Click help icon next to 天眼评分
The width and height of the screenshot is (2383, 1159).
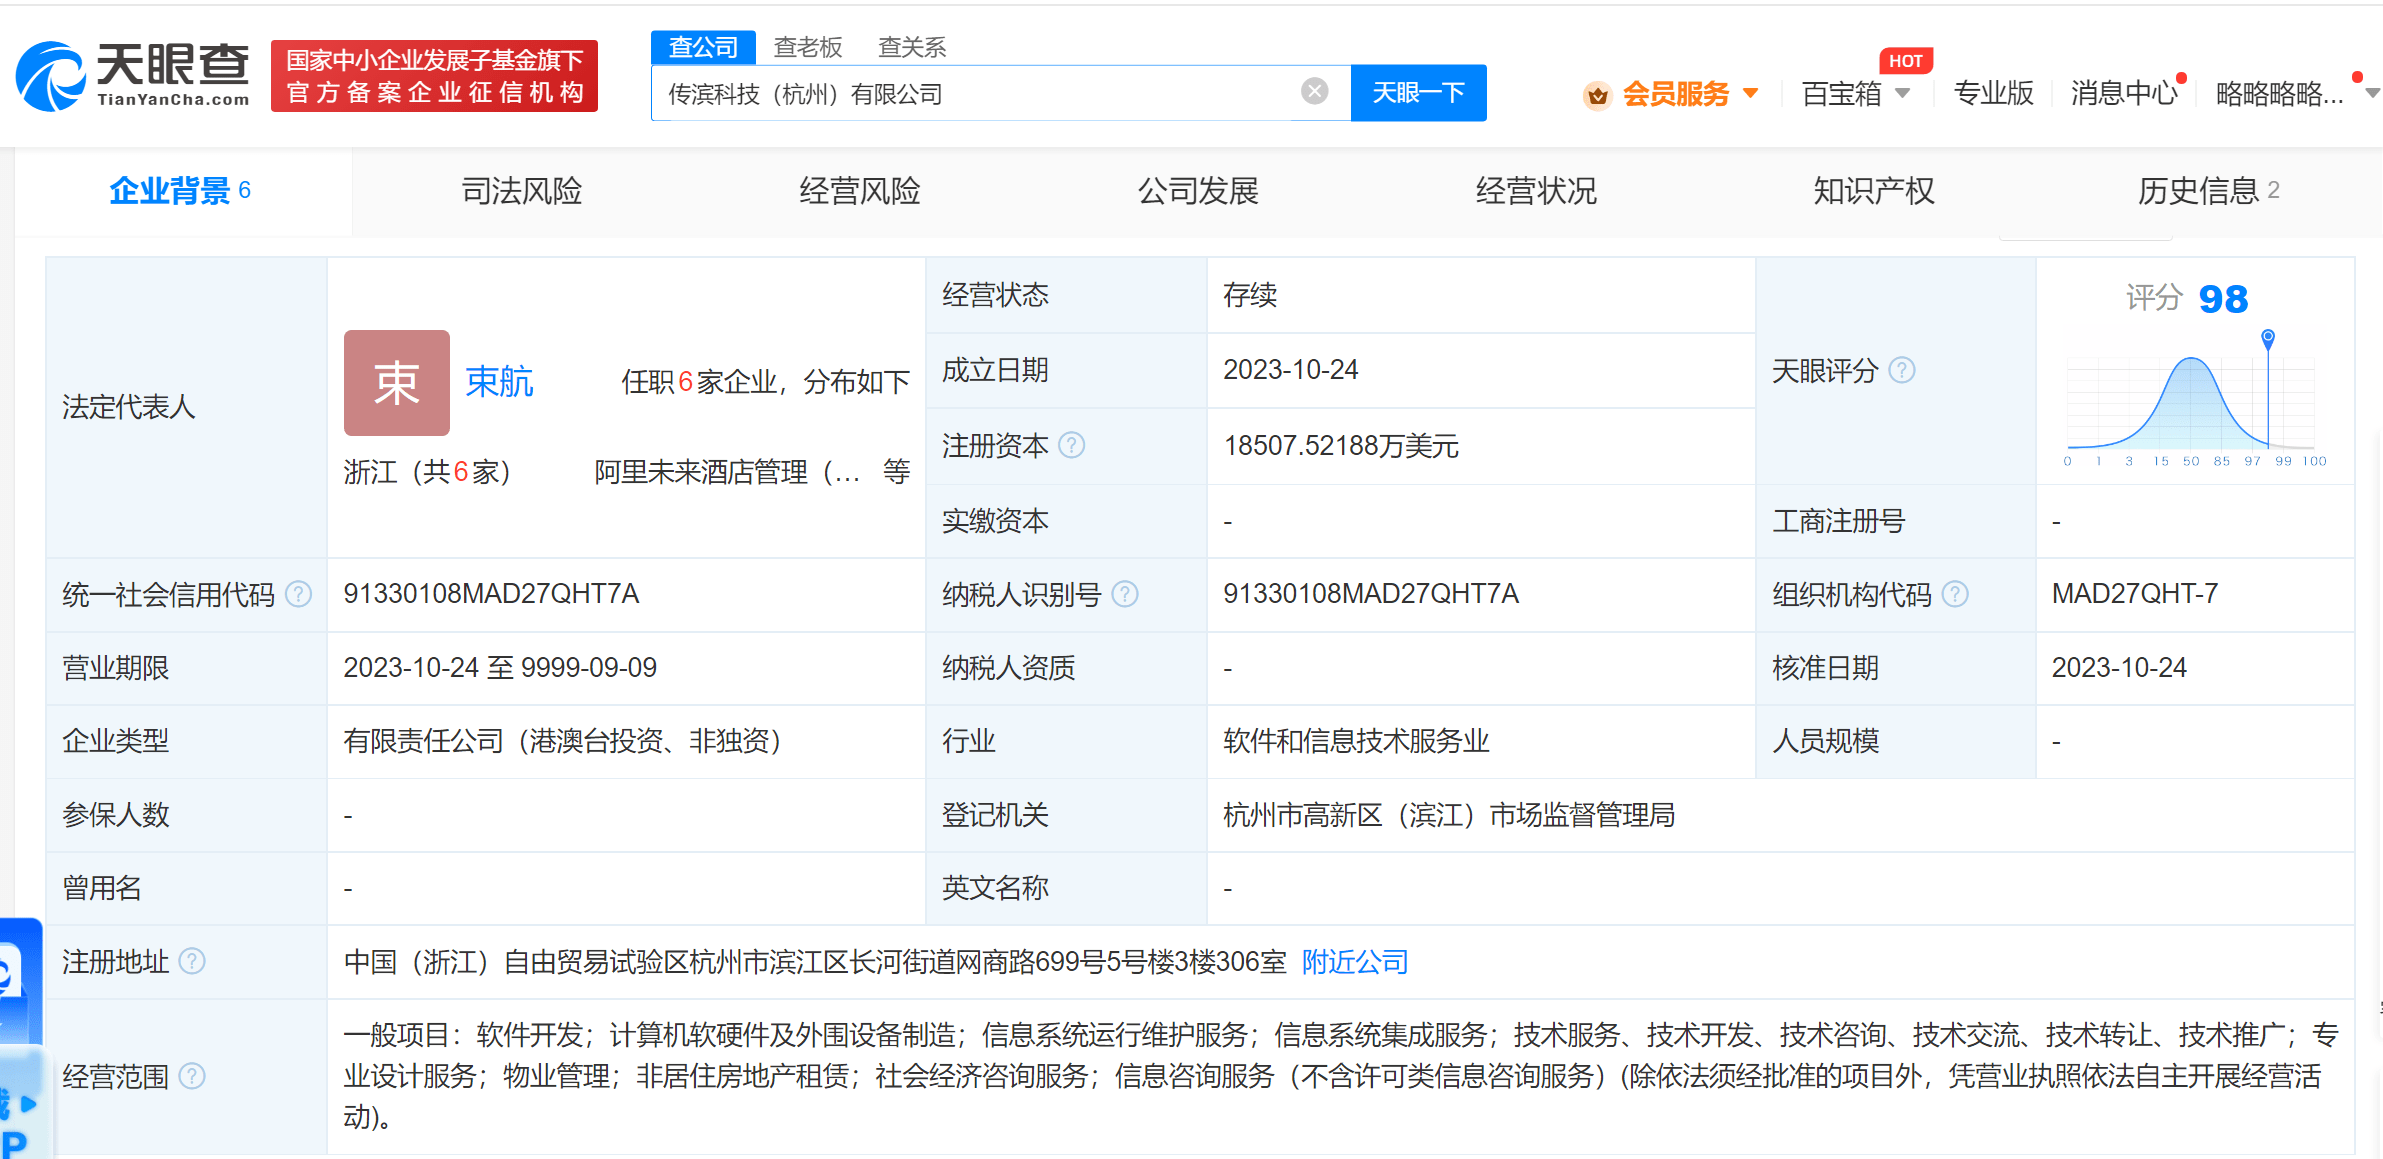point(1902,371)
